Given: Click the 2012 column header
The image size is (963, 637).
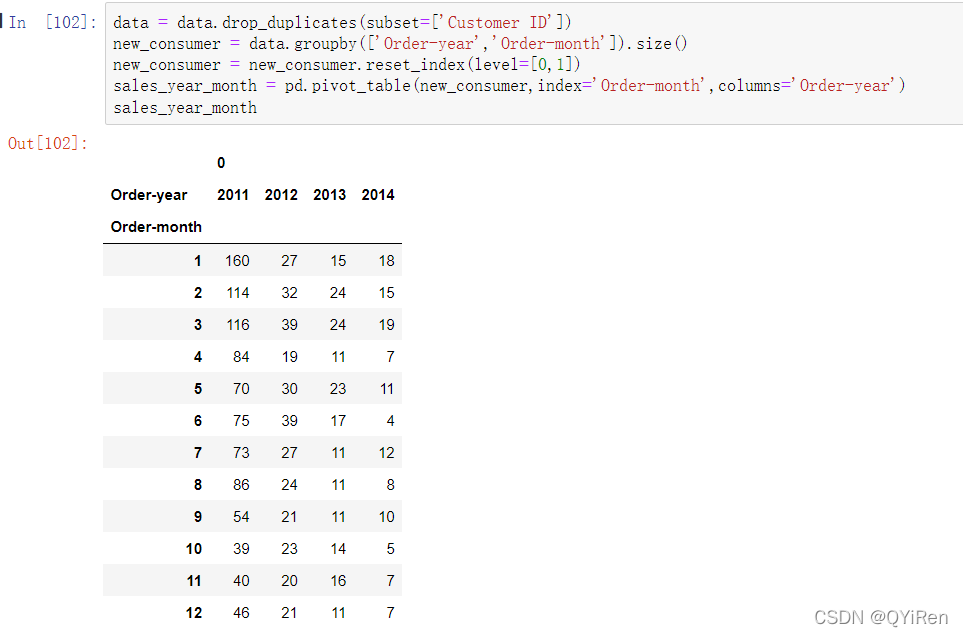Looking at the screenshot, I should point(281,195).
